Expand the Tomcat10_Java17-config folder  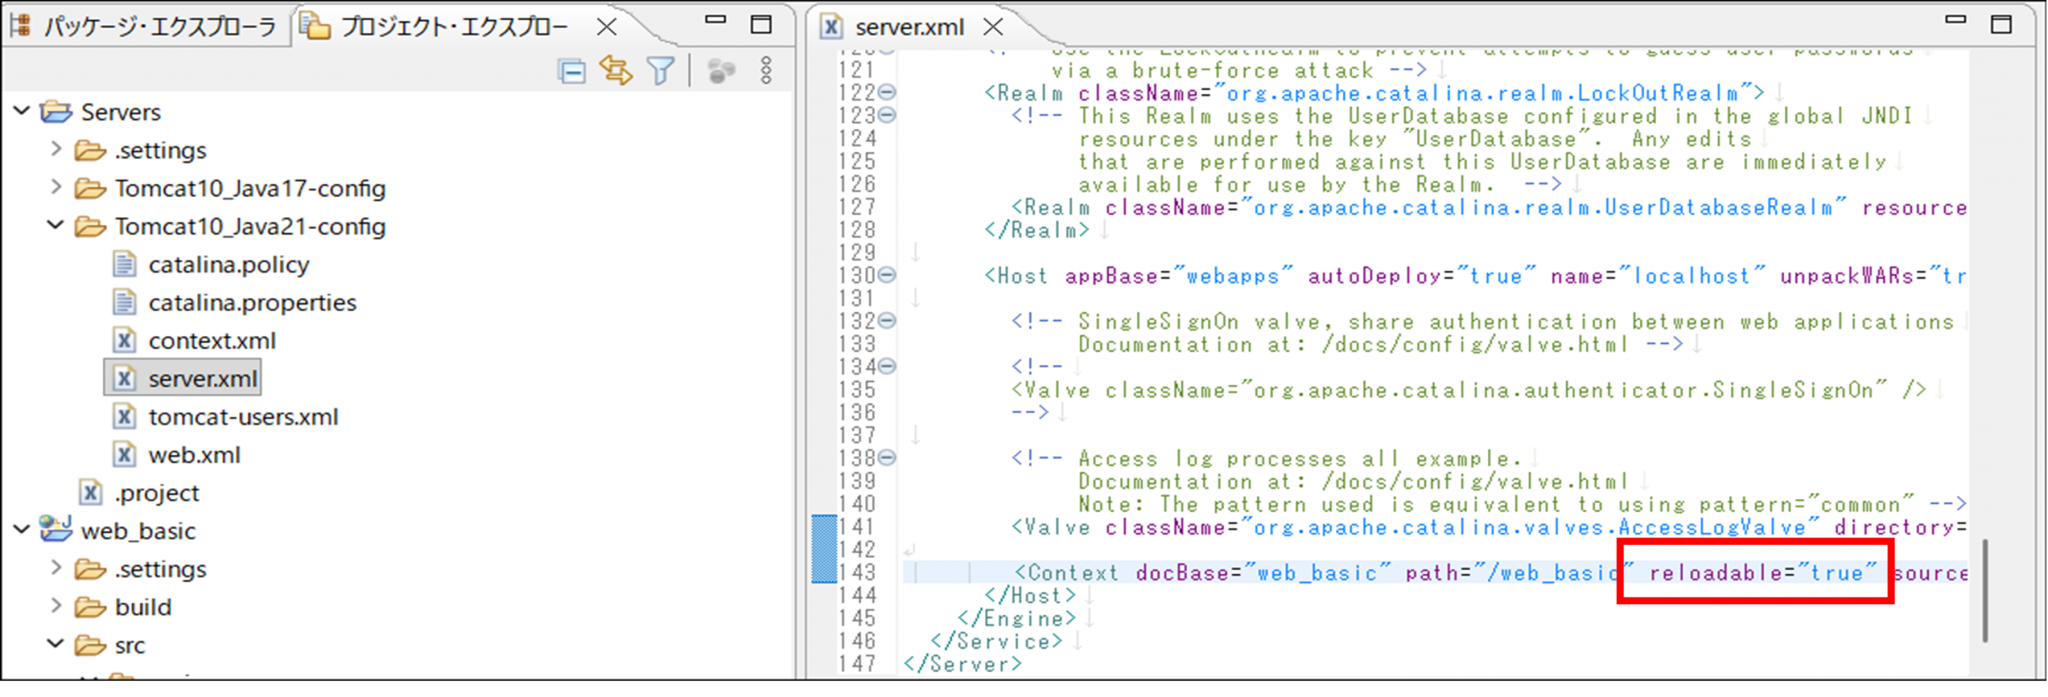point(56,188)
